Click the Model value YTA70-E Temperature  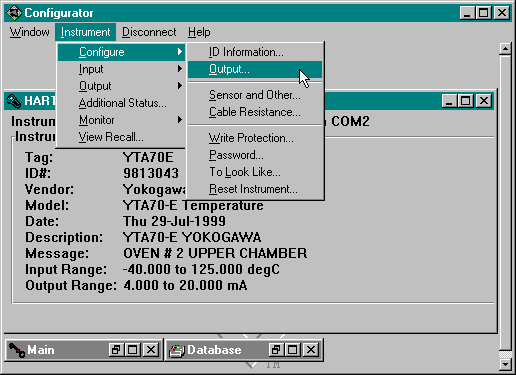(x=193, y=205)
